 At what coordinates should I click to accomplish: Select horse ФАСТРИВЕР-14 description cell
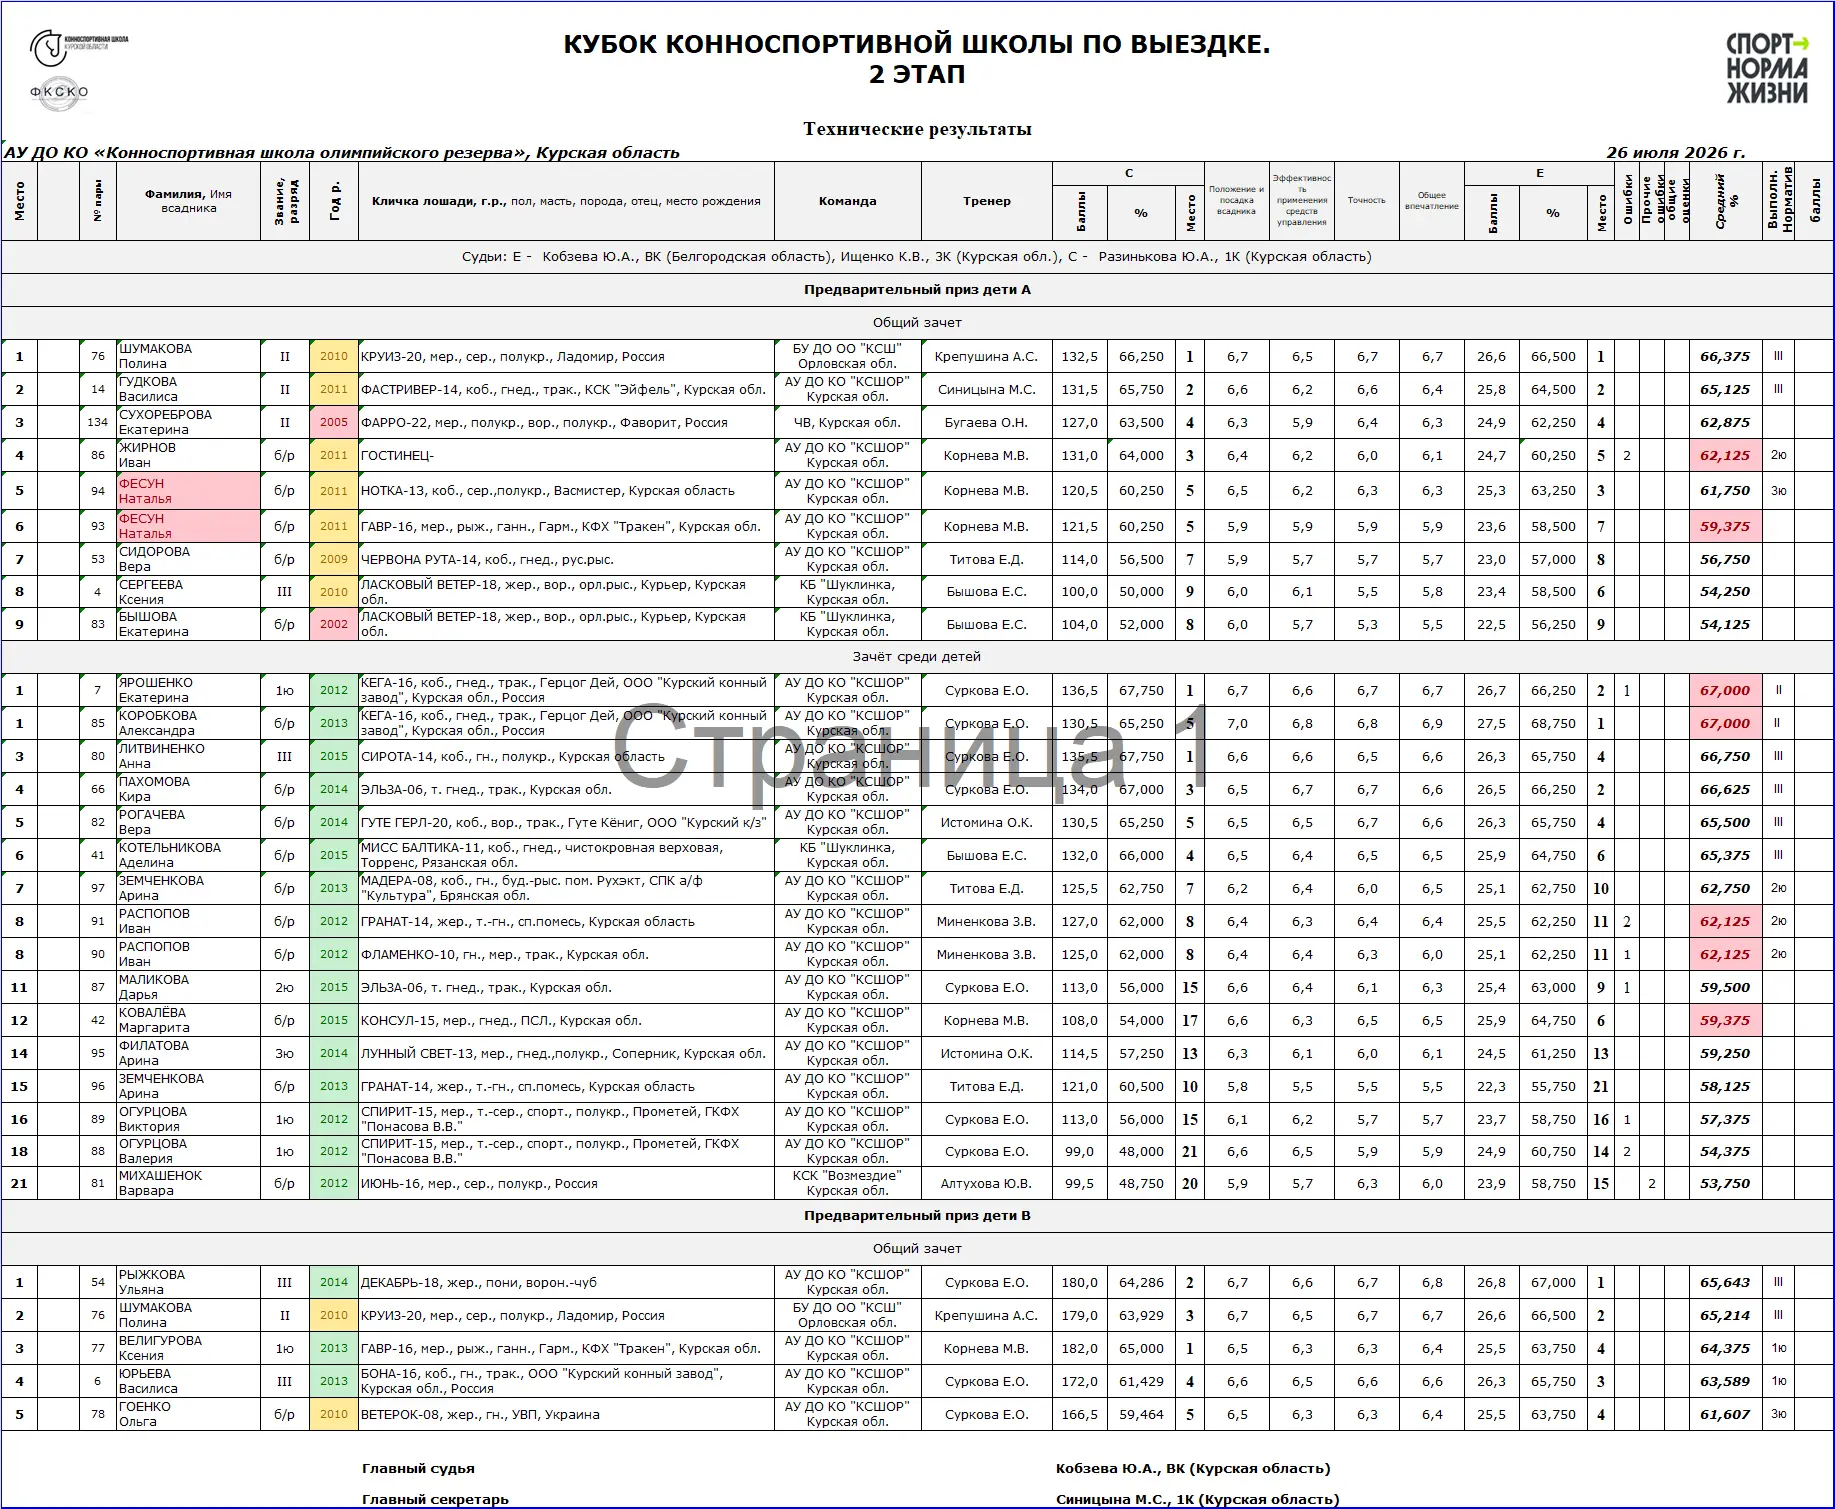[566, 389]
